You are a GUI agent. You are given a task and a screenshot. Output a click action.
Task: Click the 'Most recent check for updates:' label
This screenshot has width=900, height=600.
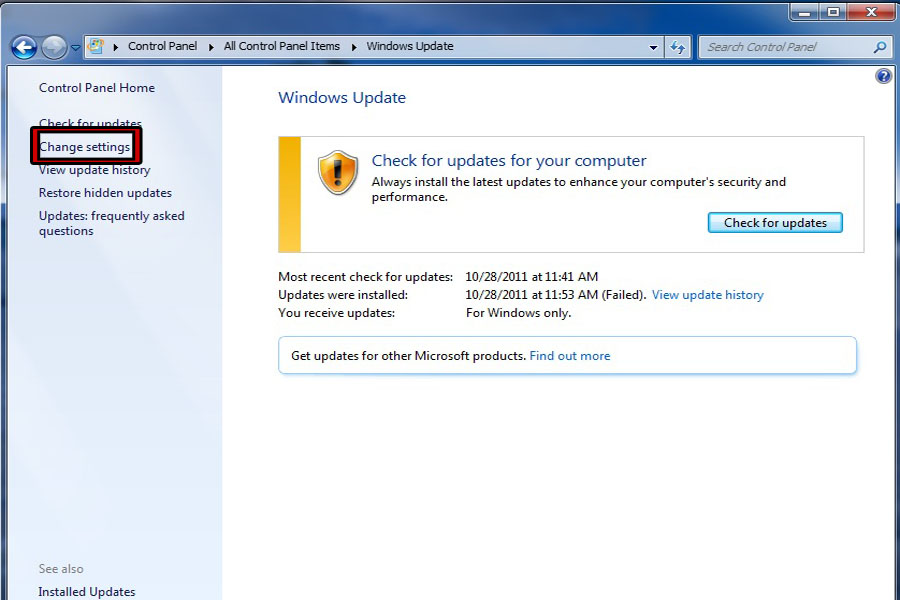366,277
